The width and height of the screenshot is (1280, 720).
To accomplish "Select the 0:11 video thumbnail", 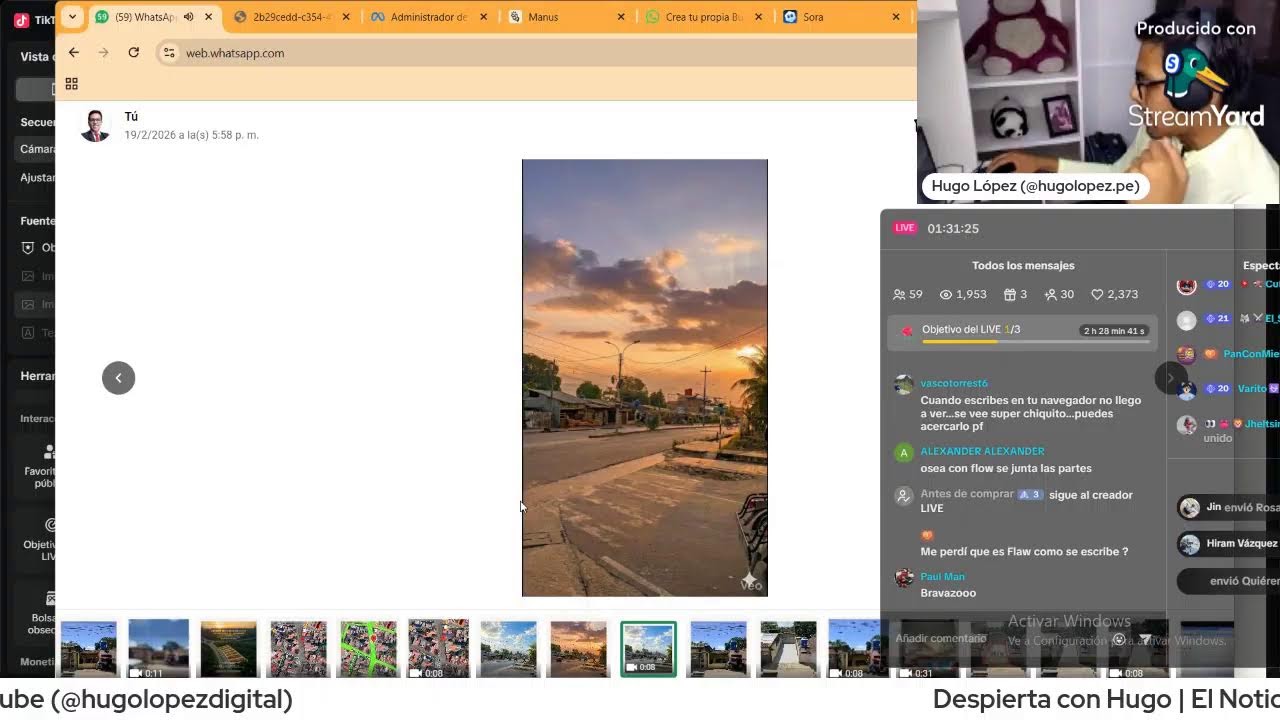I will [158, 649].
